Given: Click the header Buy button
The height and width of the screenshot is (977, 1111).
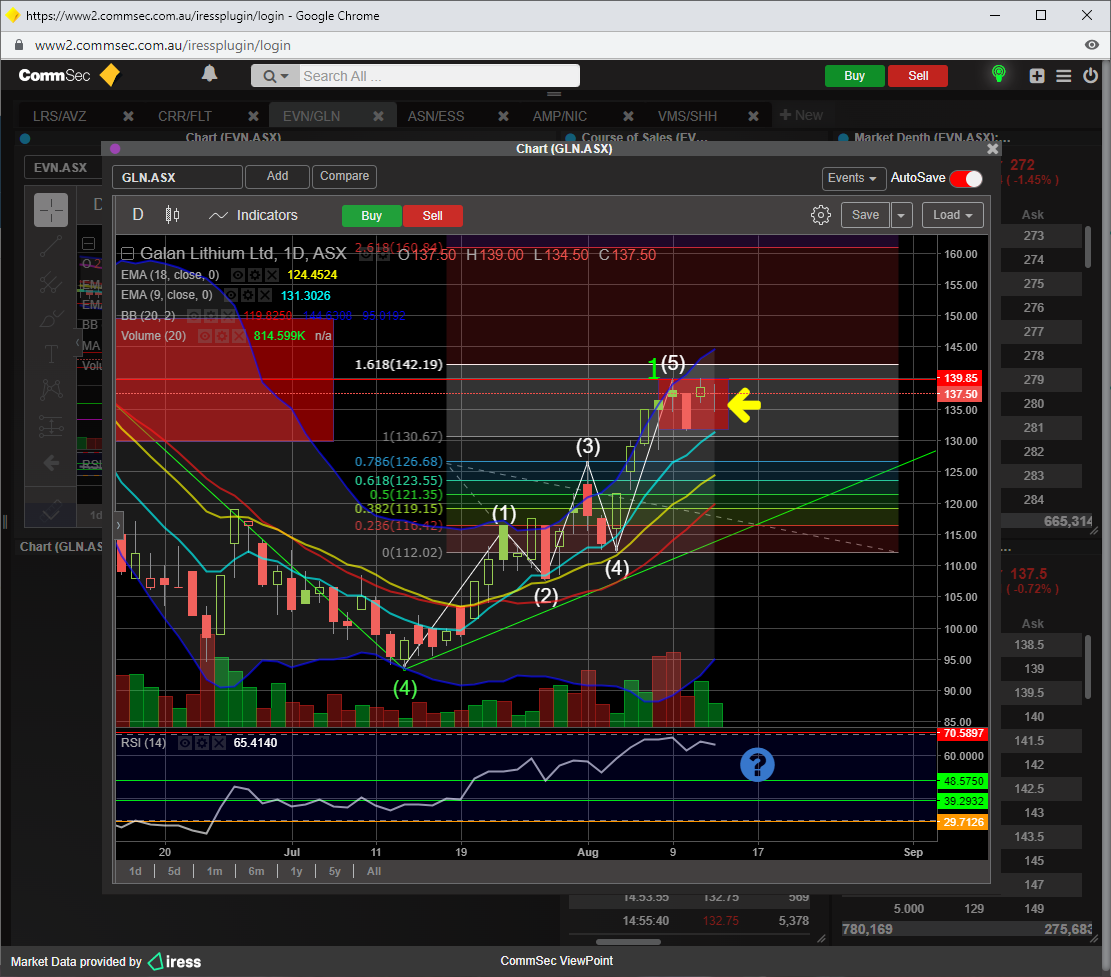Looking at the screenshot, I should pyautogui.click(x=855, y=76).
